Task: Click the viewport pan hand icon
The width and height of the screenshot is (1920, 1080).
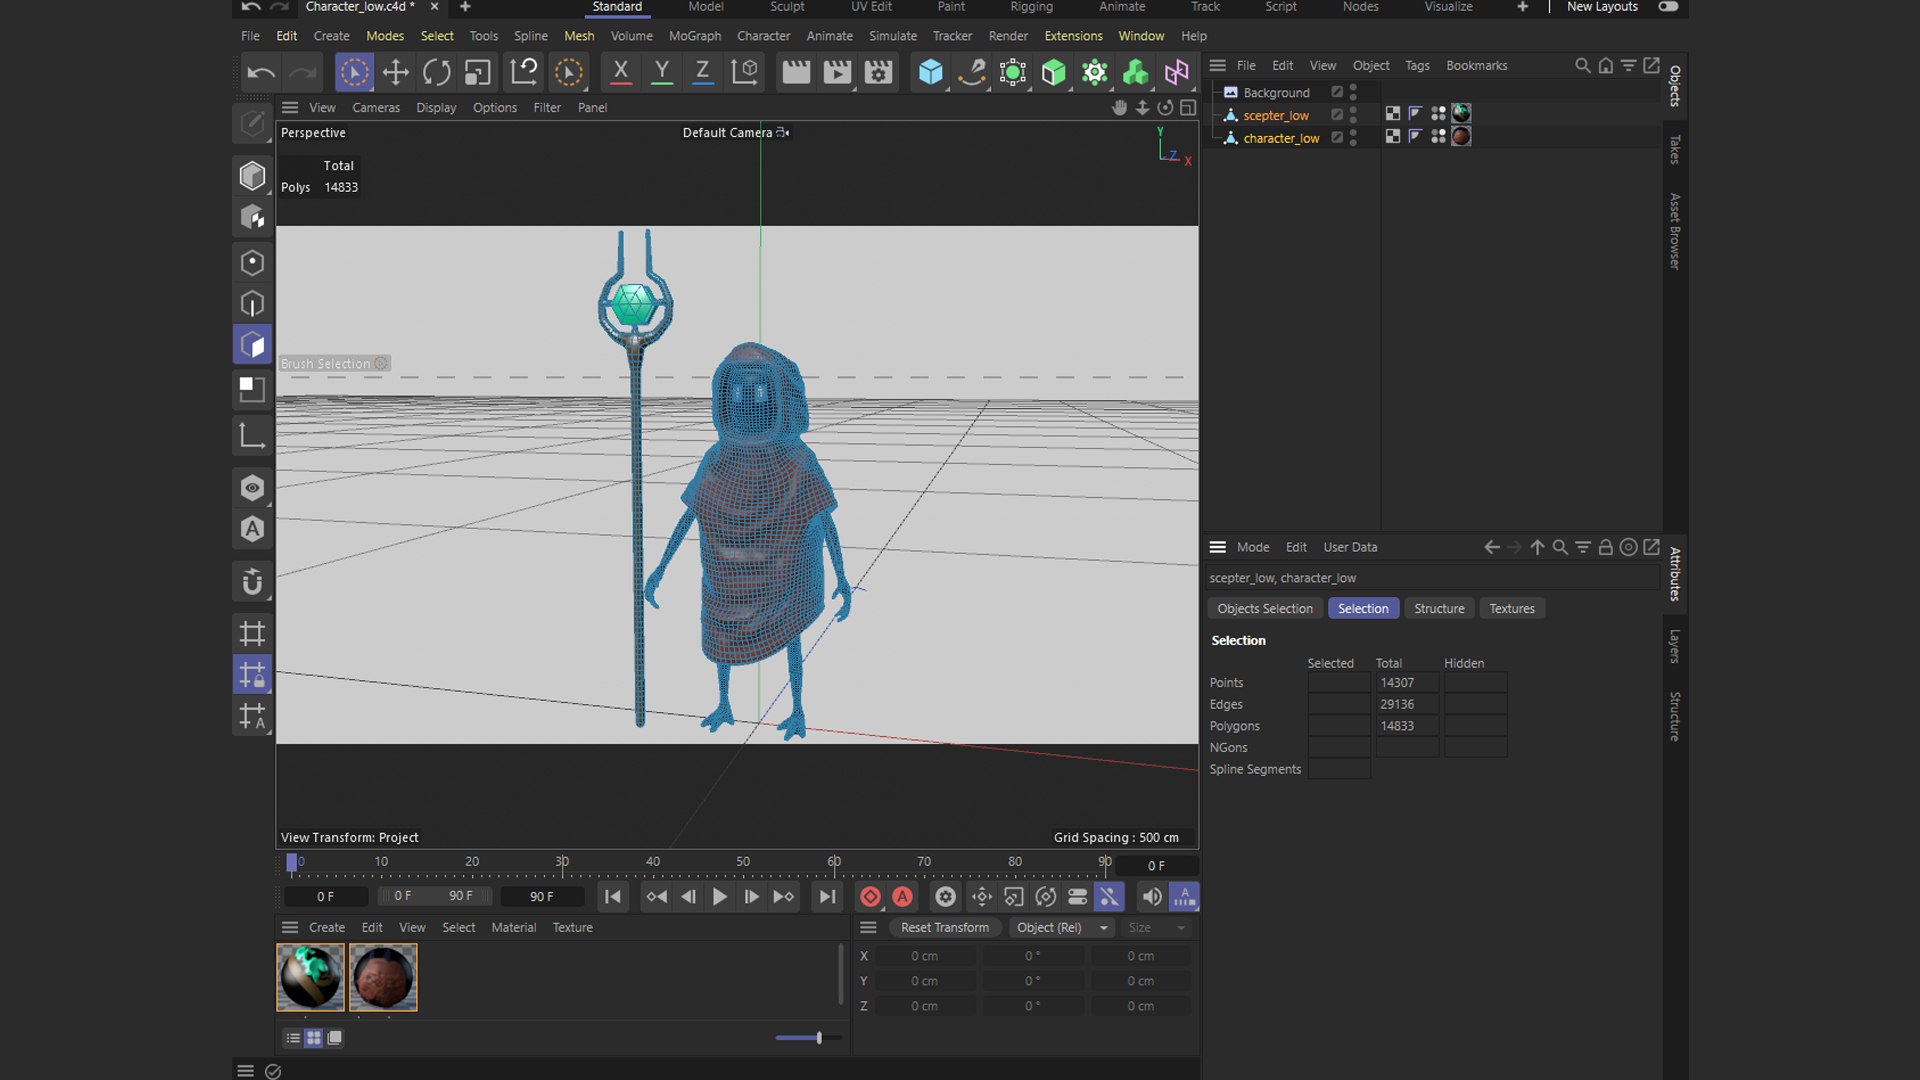Action: click(1120, 107)
